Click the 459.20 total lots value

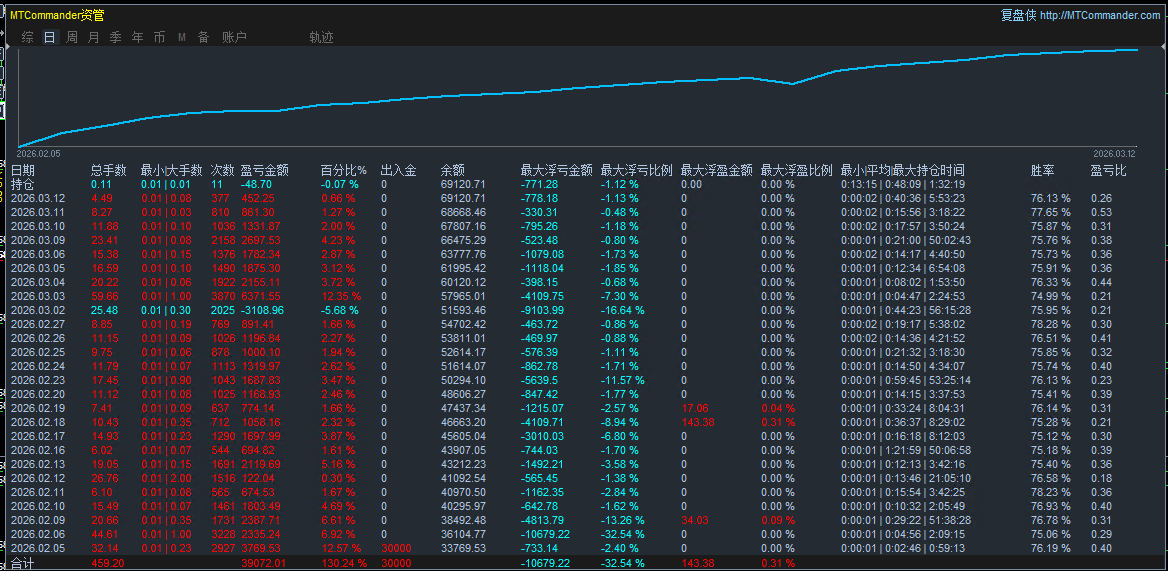(x=107, y=564)
